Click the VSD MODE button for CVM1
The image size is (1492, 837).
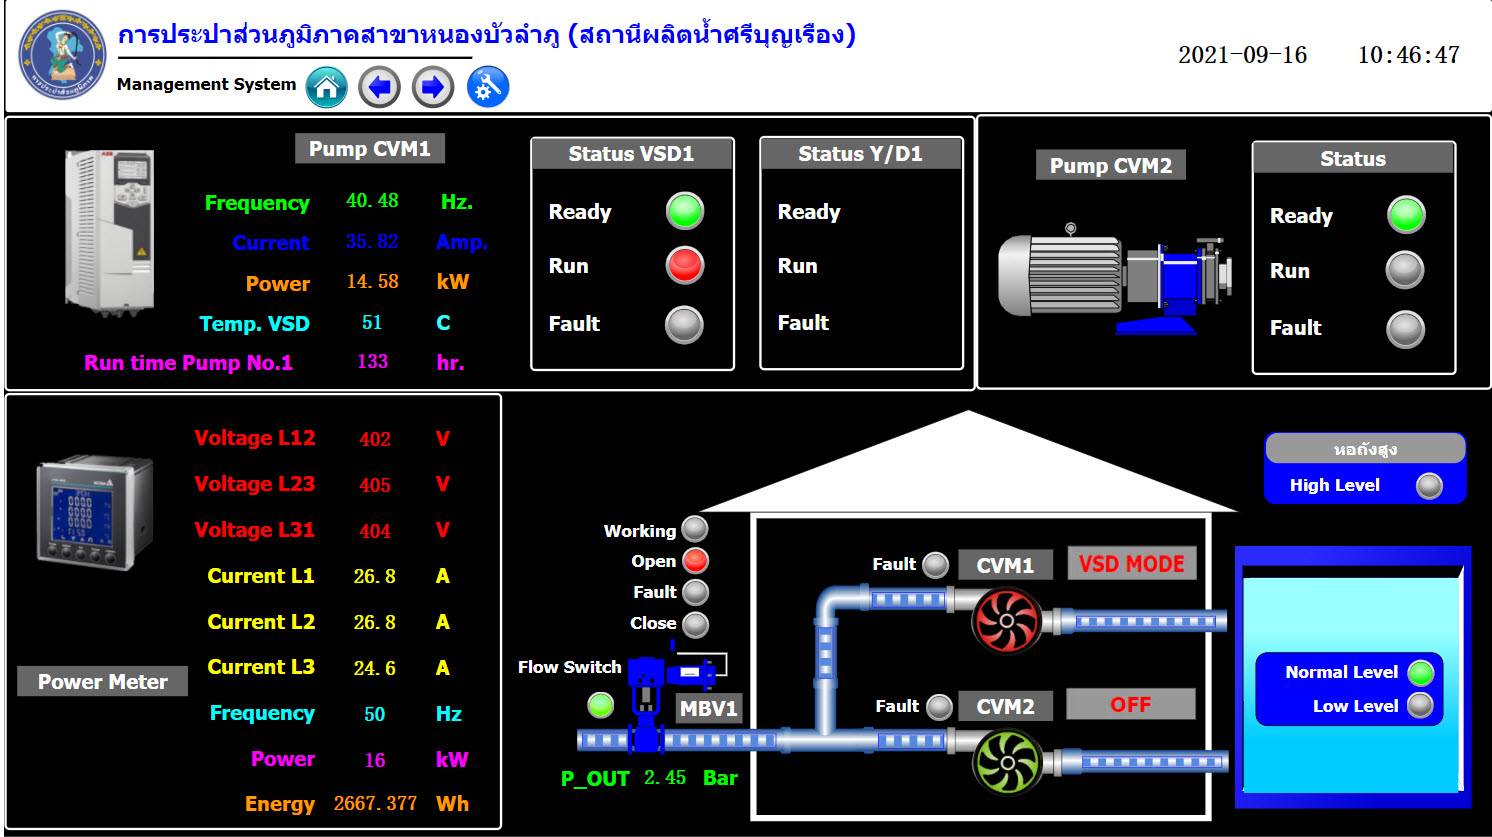tap(1131, 564)
